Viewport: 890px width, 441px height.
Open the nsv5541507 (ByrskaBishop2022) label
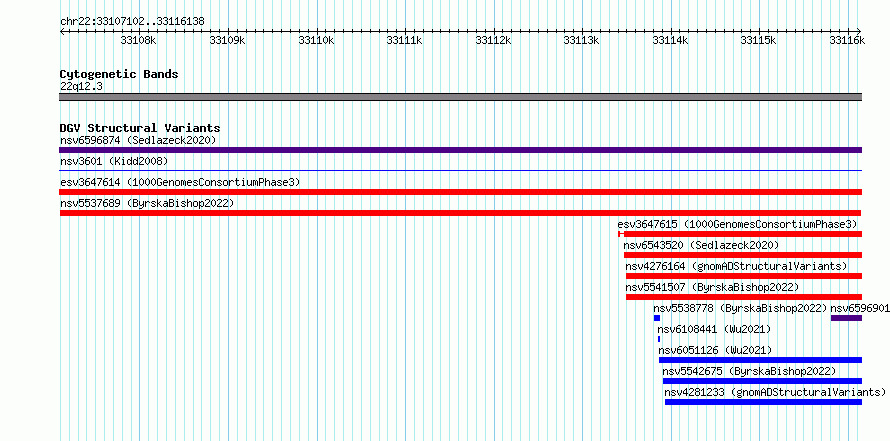(x=712, y=287)
